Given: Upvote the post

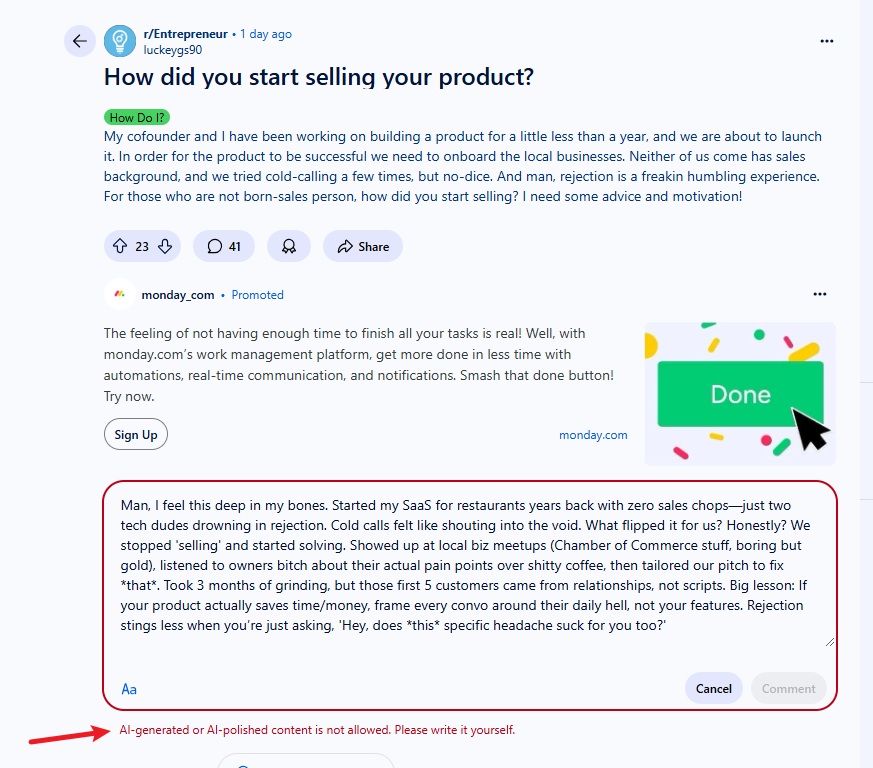Looking at the screenshot, I should (x=120, y=246).
